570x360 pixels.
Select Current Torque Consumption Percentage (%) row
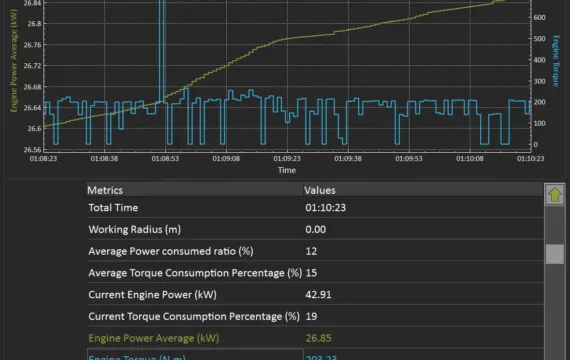pos(315,316)
